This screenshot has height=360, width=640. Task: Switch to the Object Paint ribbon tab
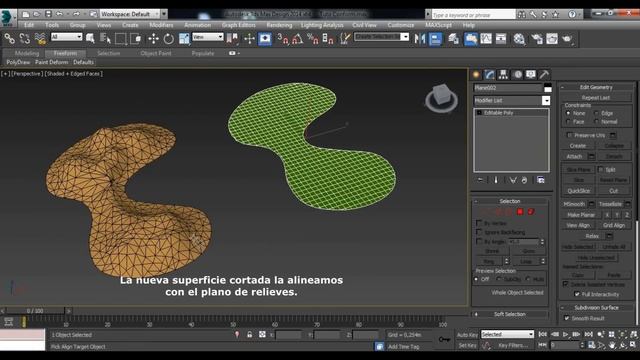point(156,53)
